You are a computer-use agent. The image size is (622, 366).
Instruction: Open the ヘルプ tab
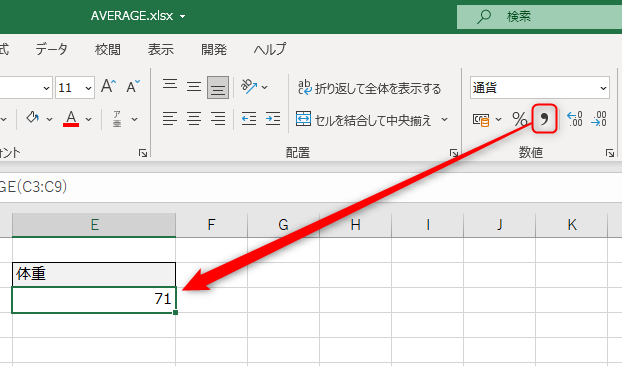pyautogui.click(x=270, y=50)
